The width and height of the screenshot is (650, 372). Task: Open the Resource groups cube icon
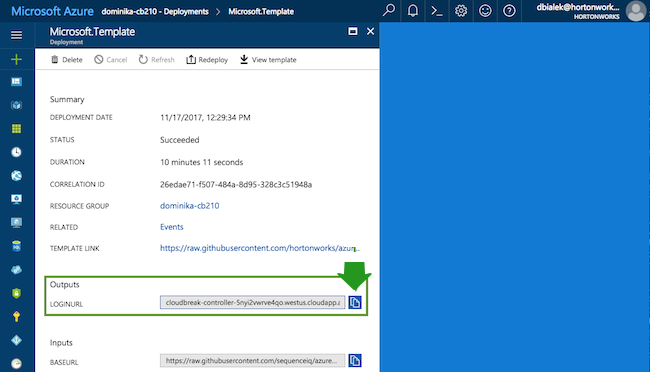[x=16, y=105]
